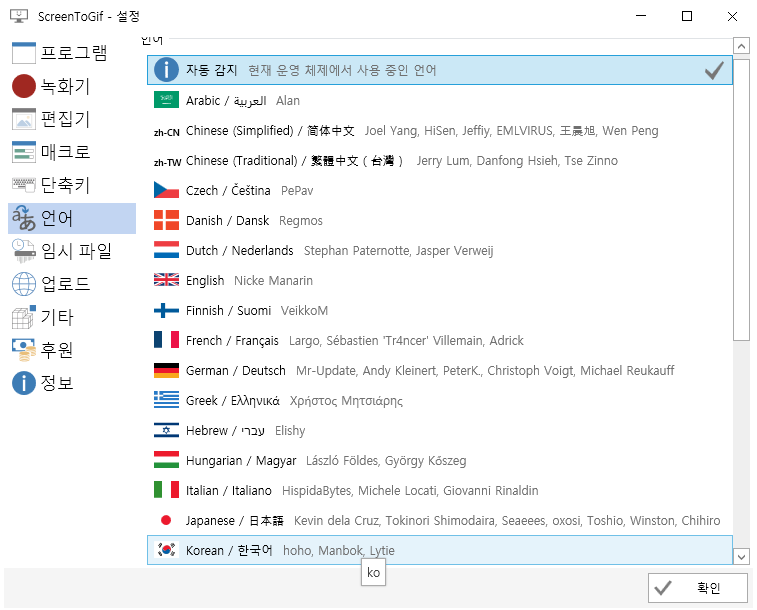
Task: Minimize the ScreenToGif settings window
Action: [x=641, y=16]
